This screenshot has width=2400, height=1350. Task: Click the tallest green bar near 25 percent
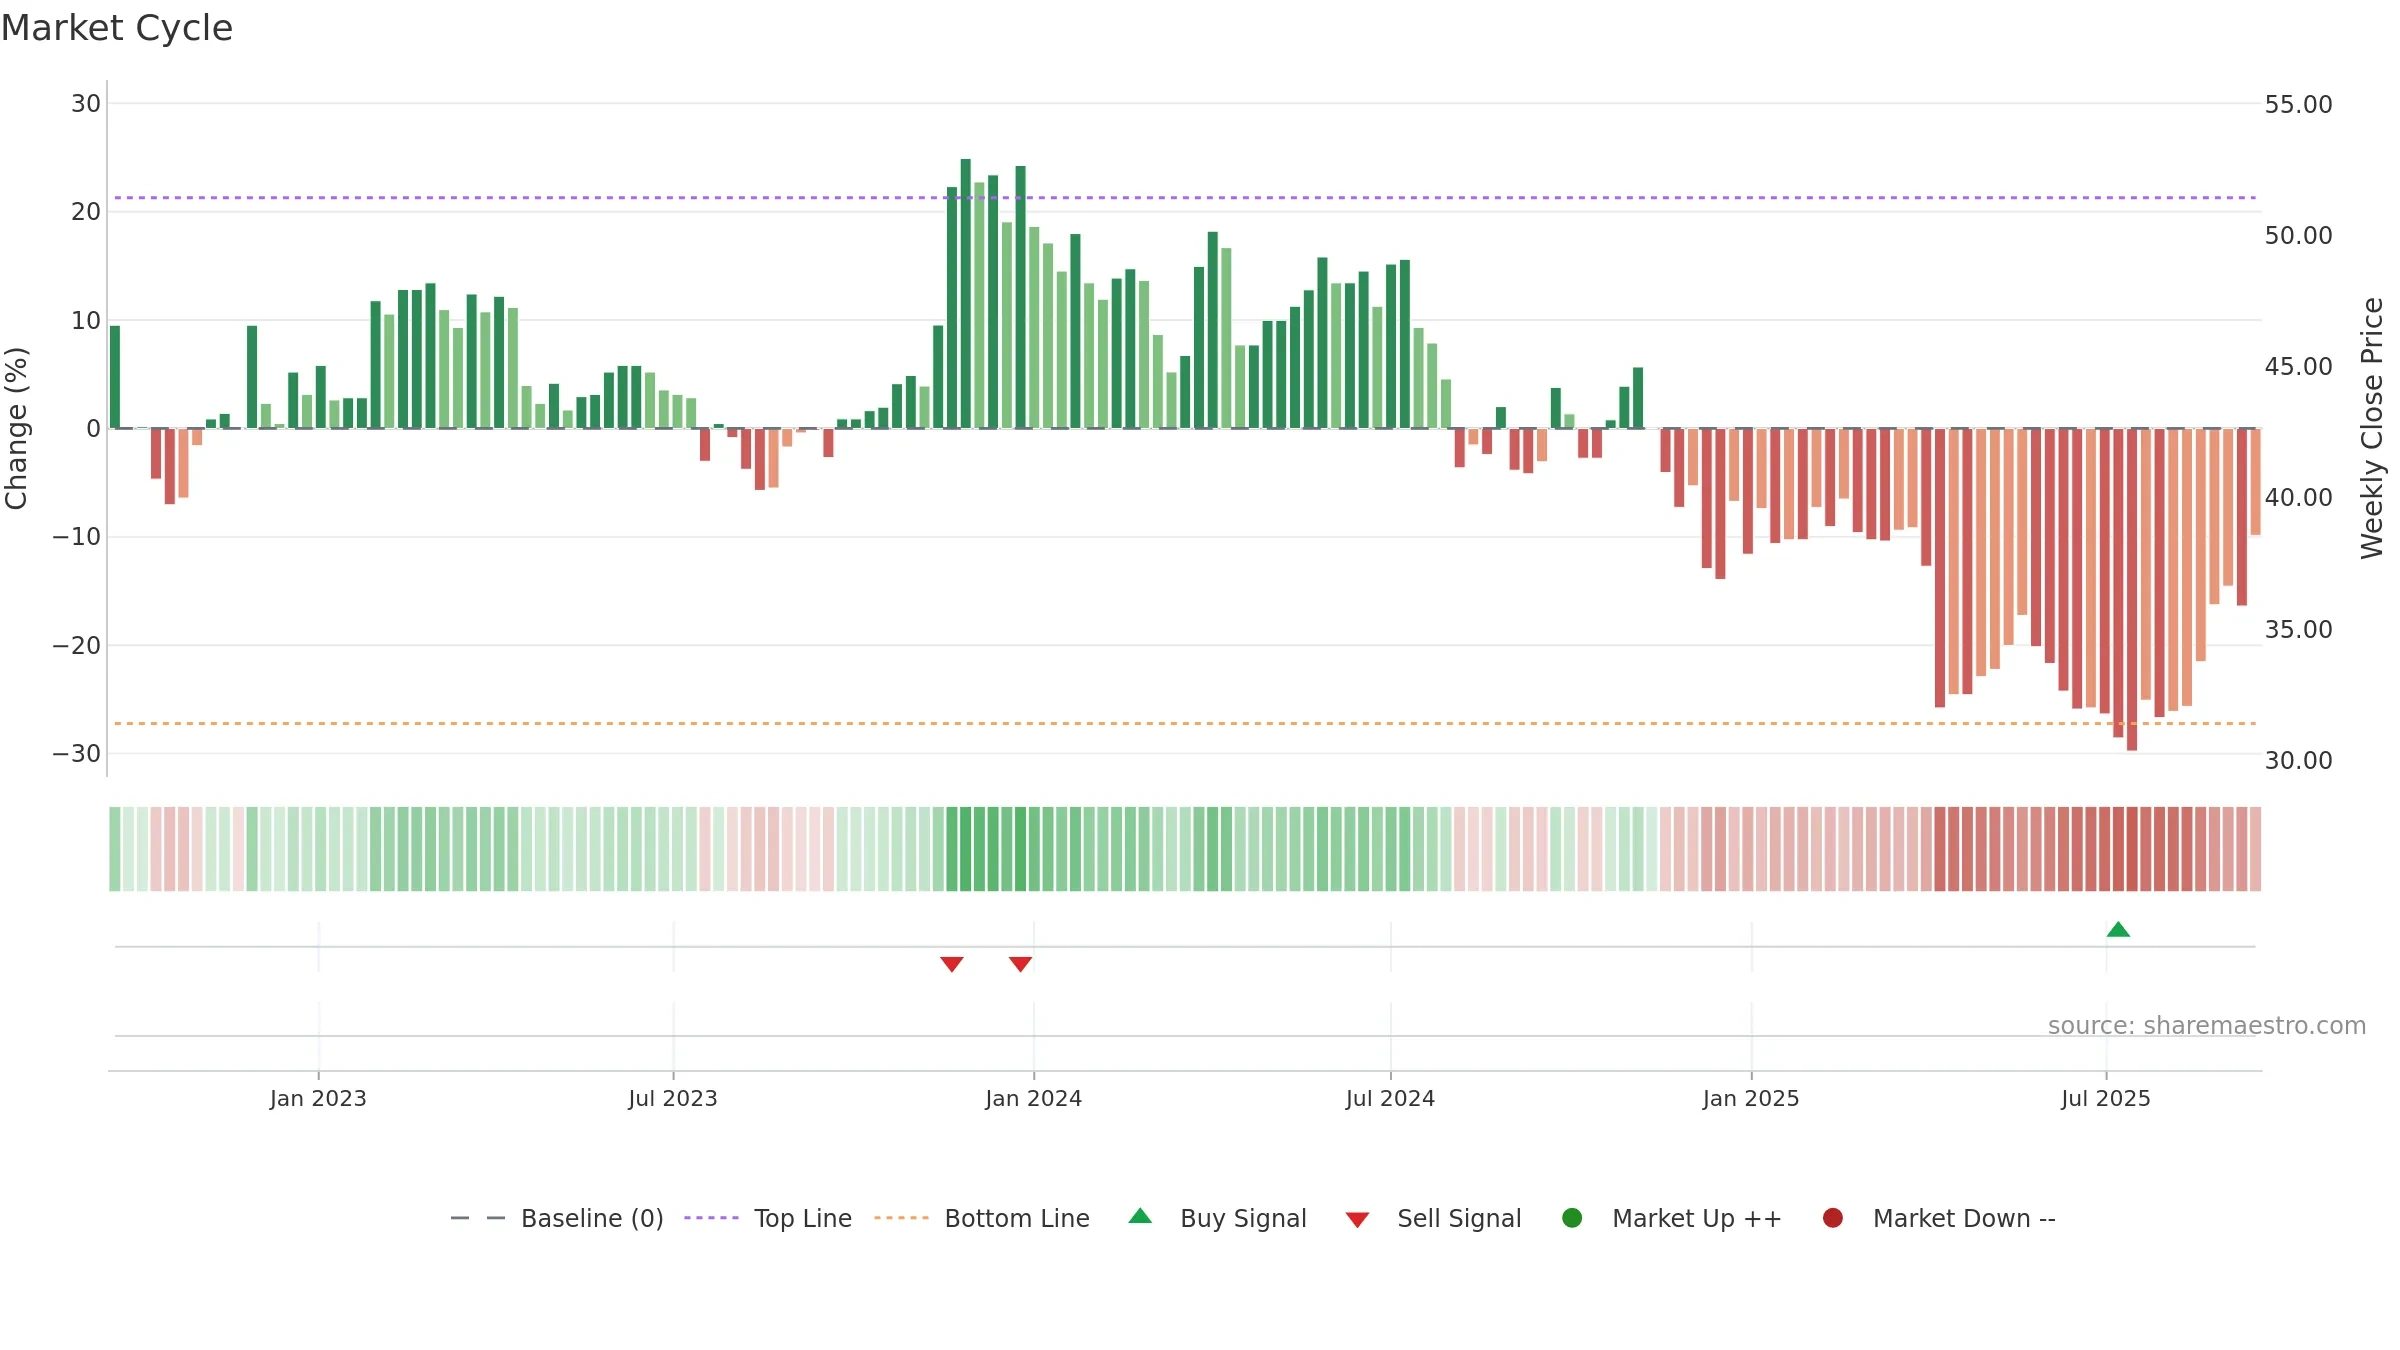point(965,294)
